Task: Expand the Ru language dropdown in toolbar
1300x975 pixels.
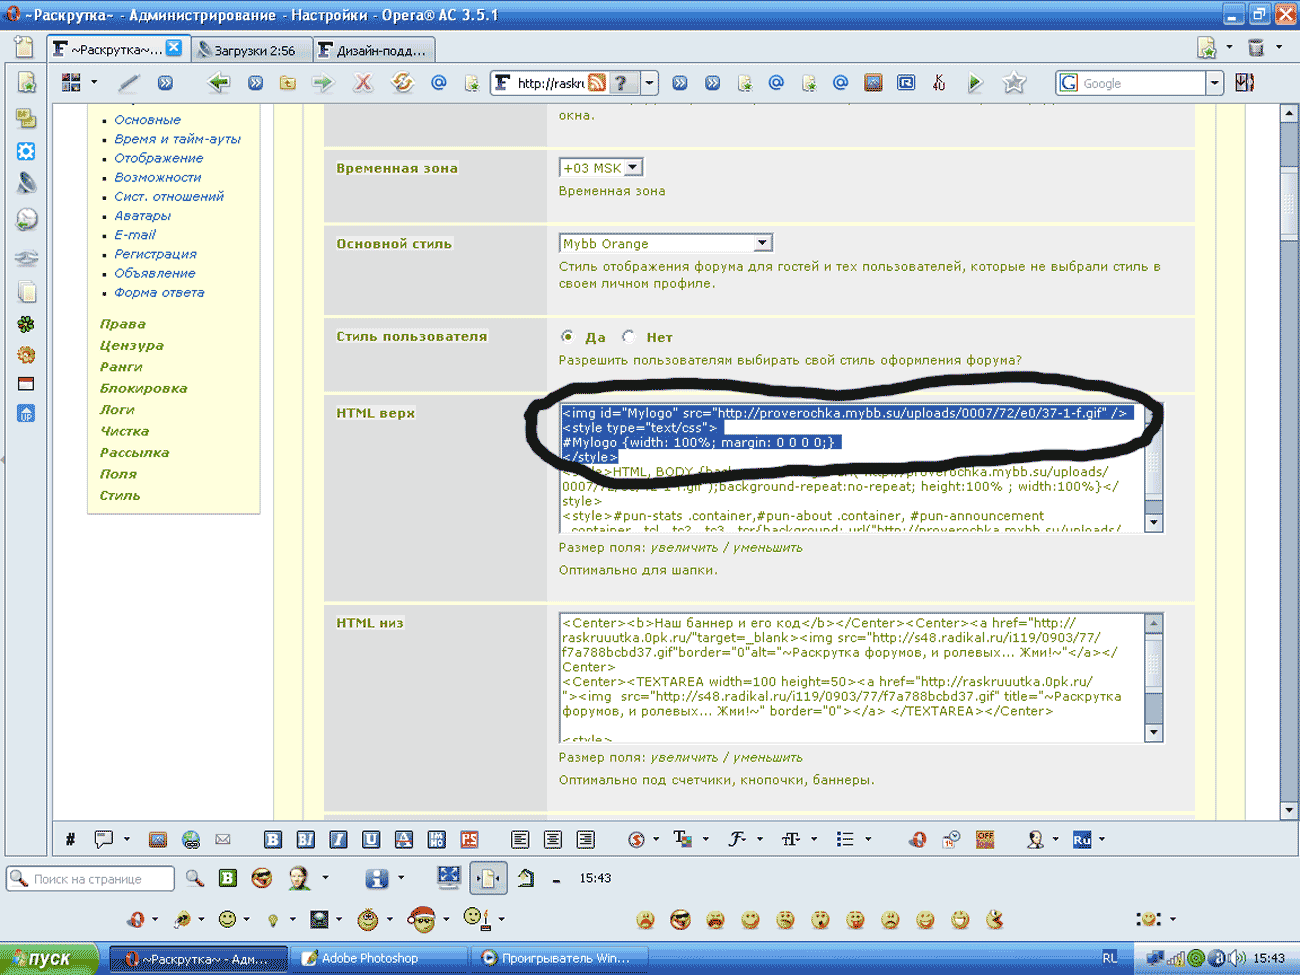Action: [x=1101, y=840]
